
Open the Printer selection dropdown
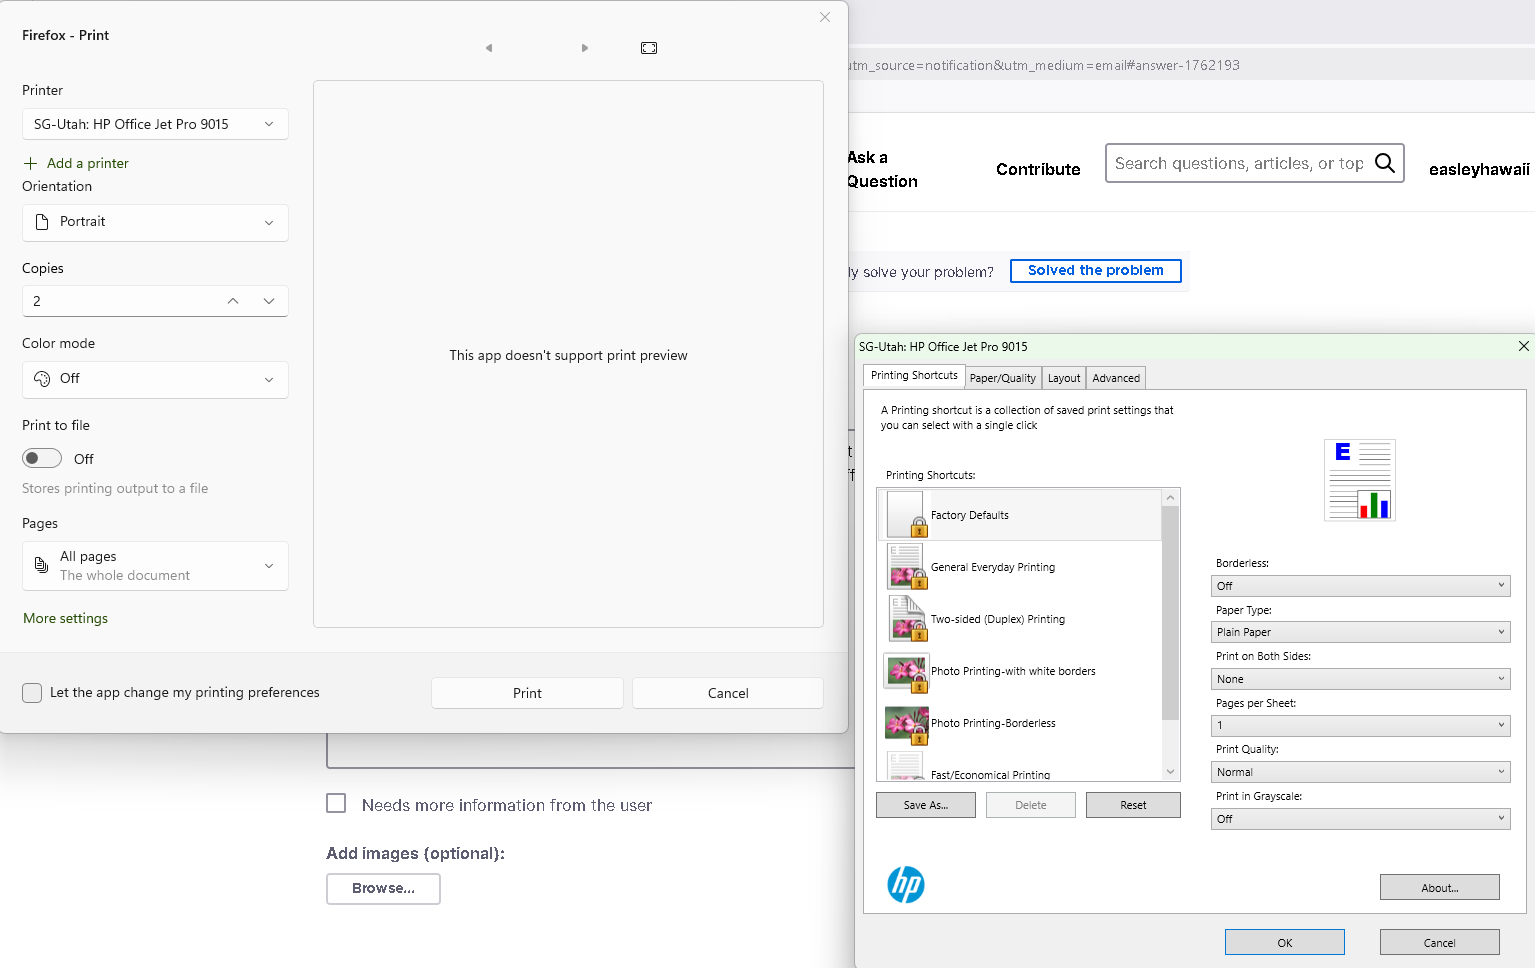155,124
